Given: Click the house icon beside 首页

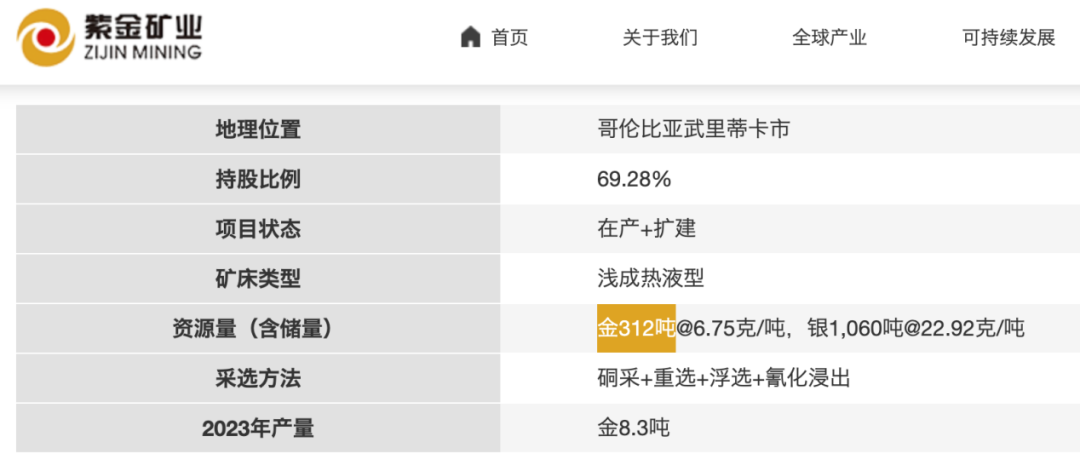Looking at the screenshot, I should [x=471, y=38].
